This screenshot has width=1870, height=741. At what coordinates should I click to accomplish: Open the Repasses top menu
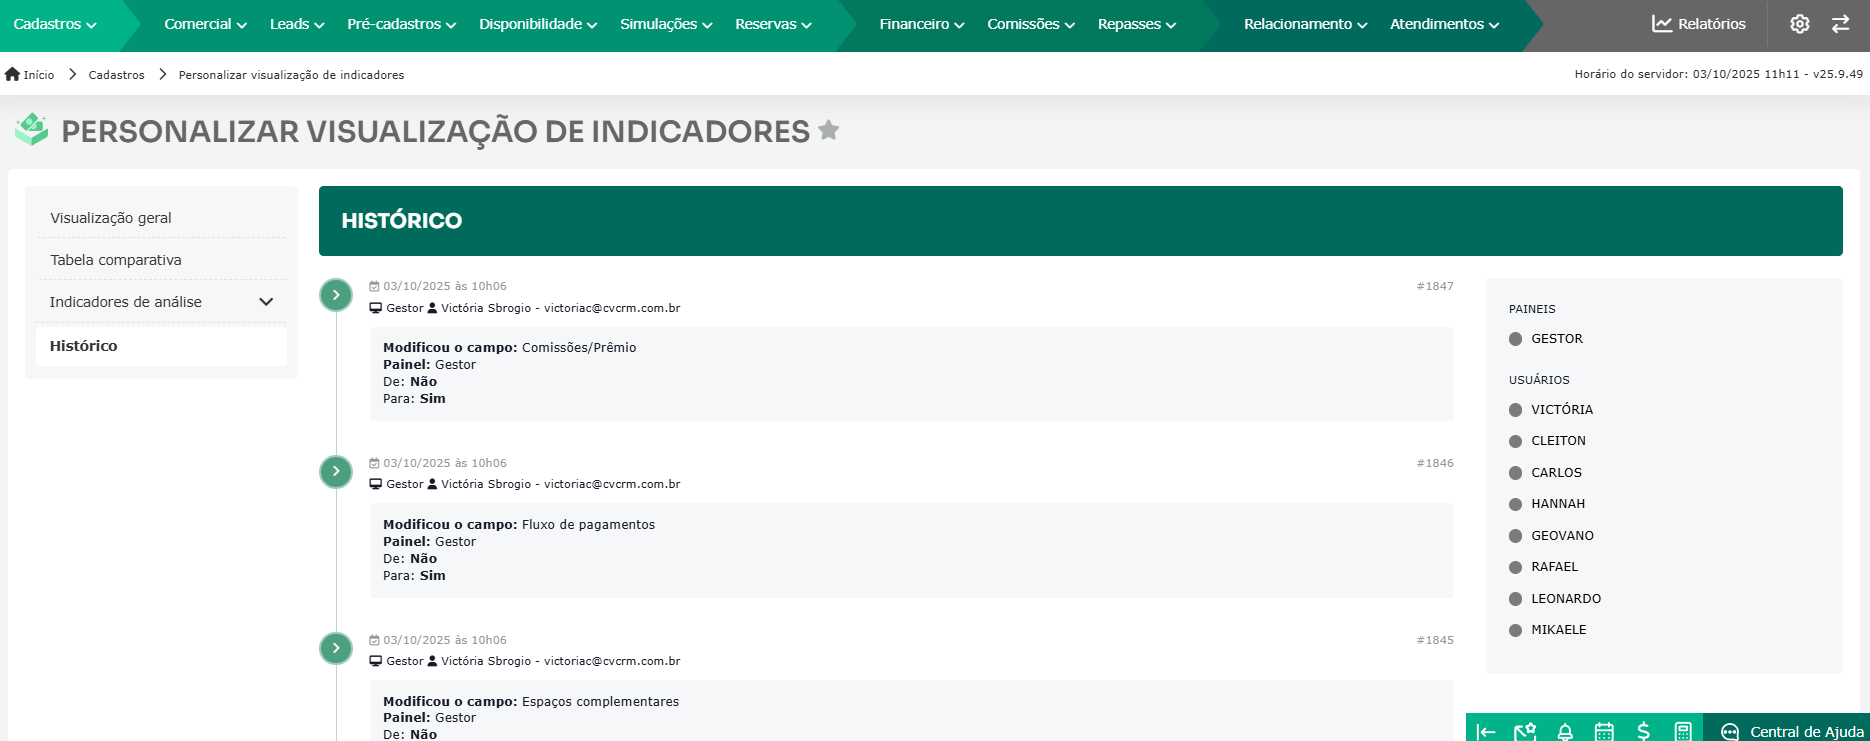click(x=1137, y=24)
